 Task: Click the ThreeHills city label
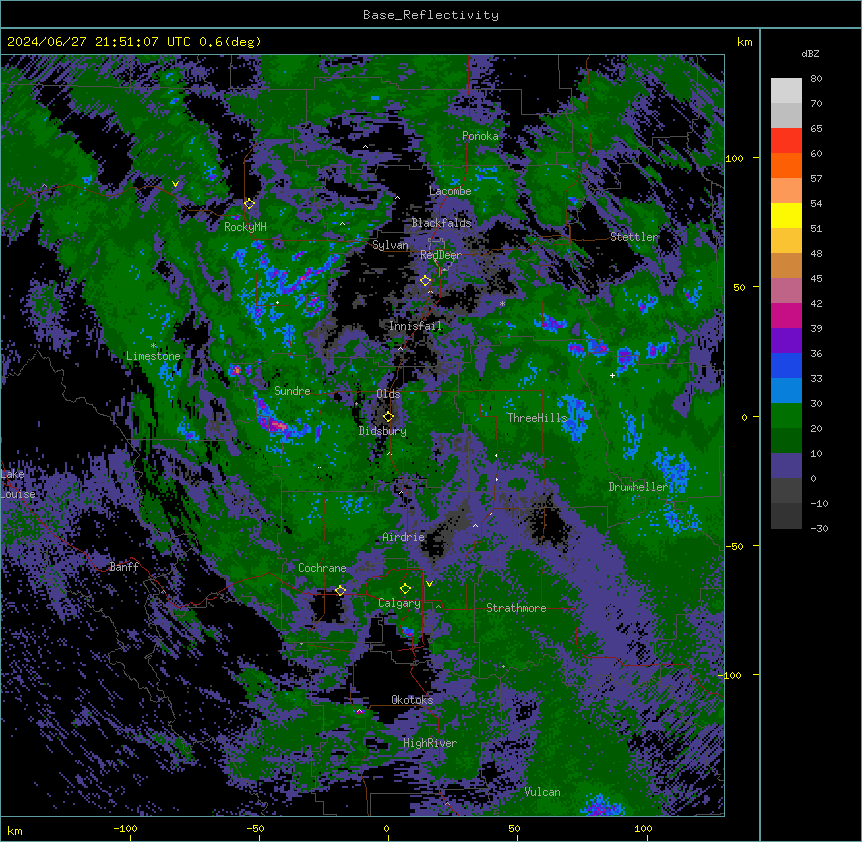tap(537, 418)
